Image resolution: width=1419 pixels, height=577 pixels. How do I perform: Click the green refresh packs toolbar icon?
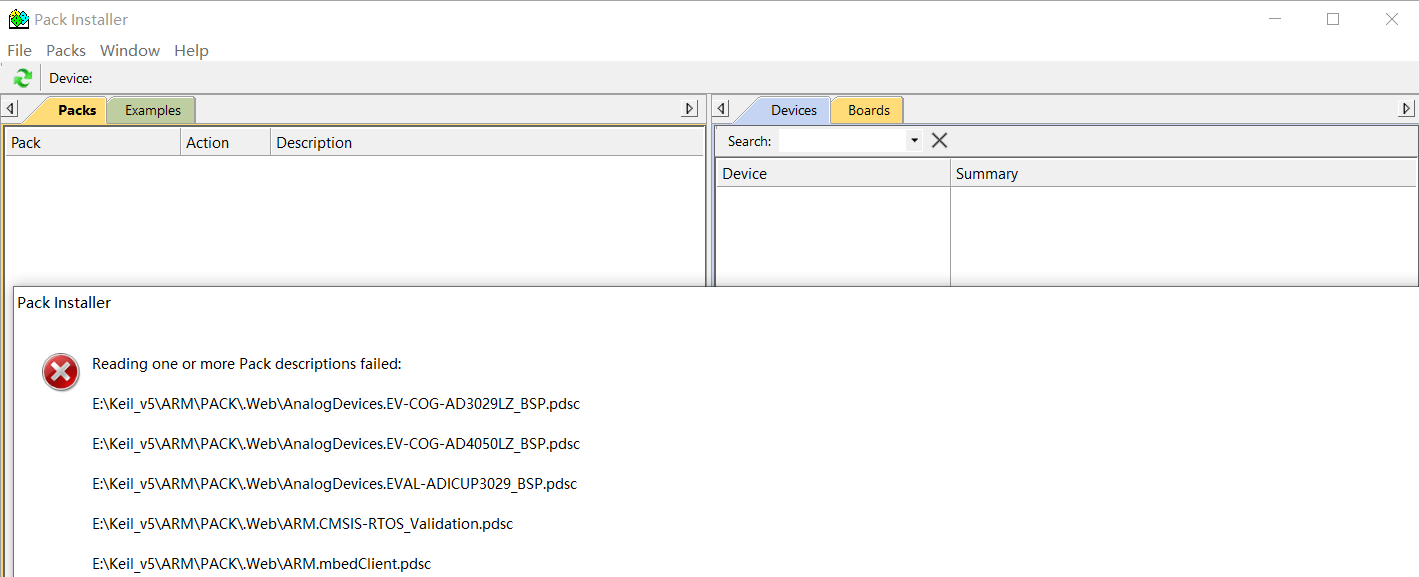click(x=22, y=78)
